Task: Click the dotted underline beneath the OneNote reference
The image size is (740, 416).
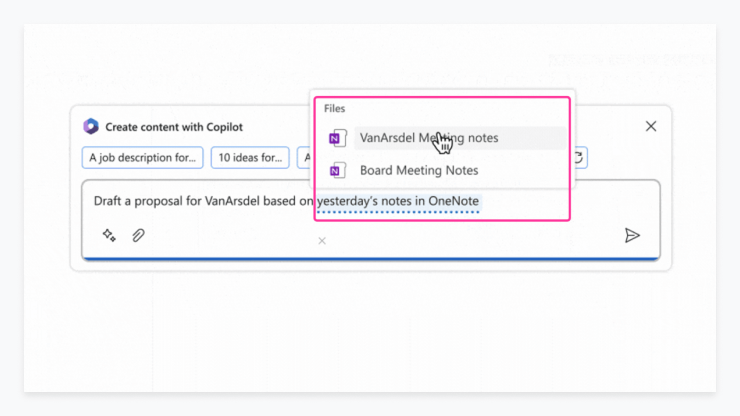Action: (x=398, y=212)
